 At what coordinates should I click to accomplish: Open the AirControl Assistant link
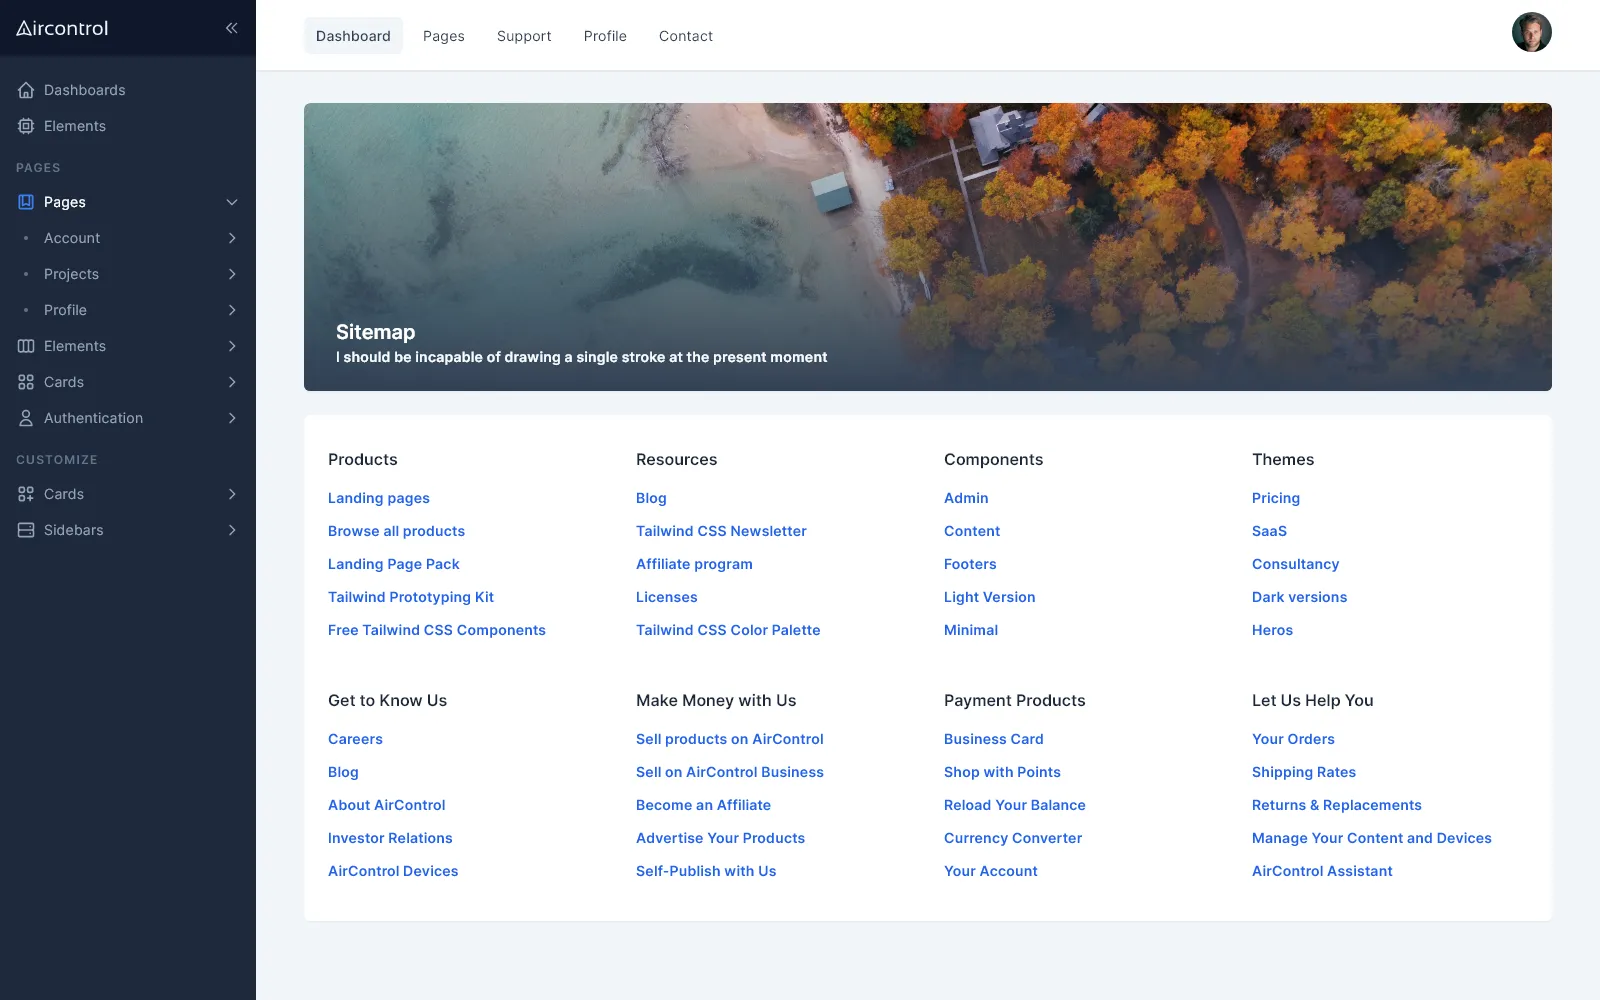click(1322, 871)
